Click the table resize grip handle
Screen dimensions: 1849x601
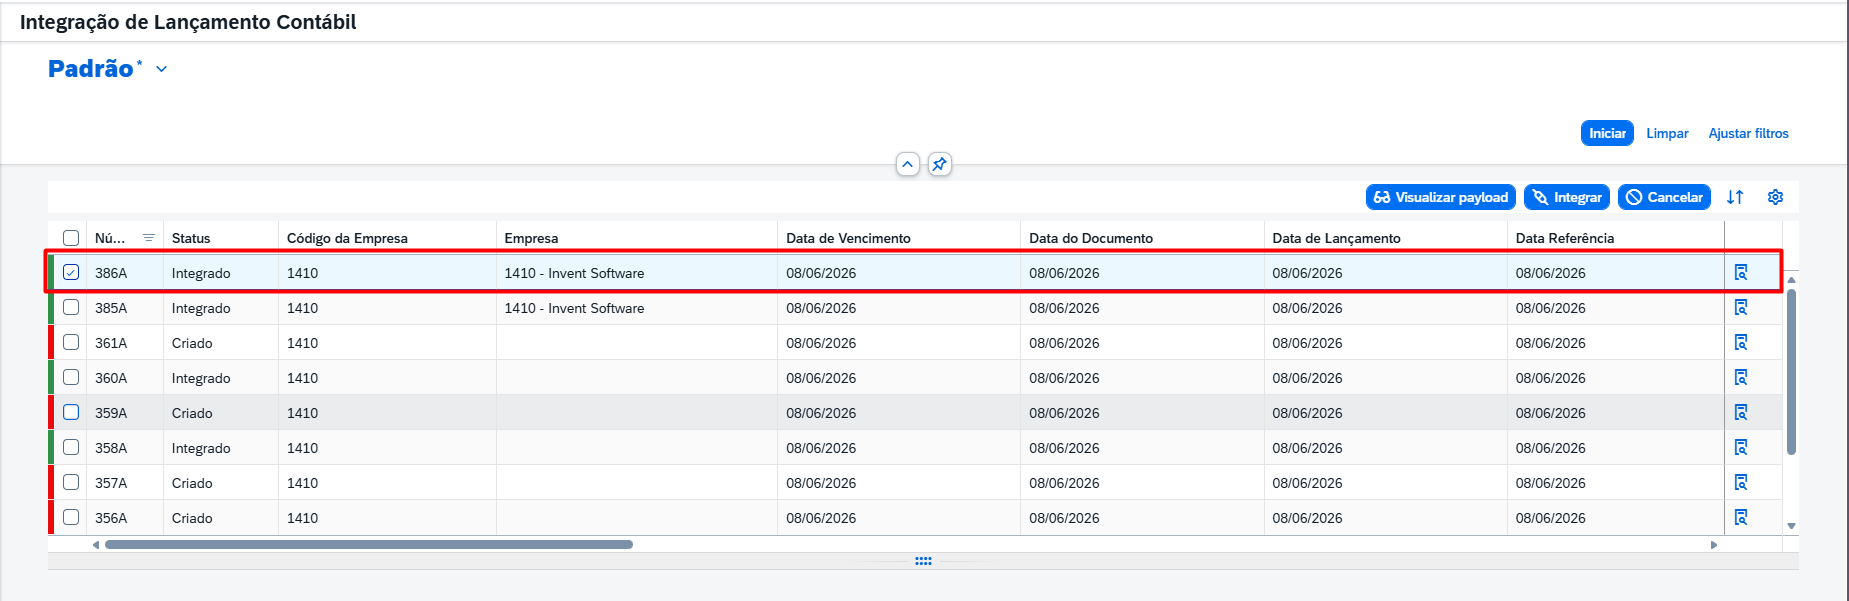[923, 561]
